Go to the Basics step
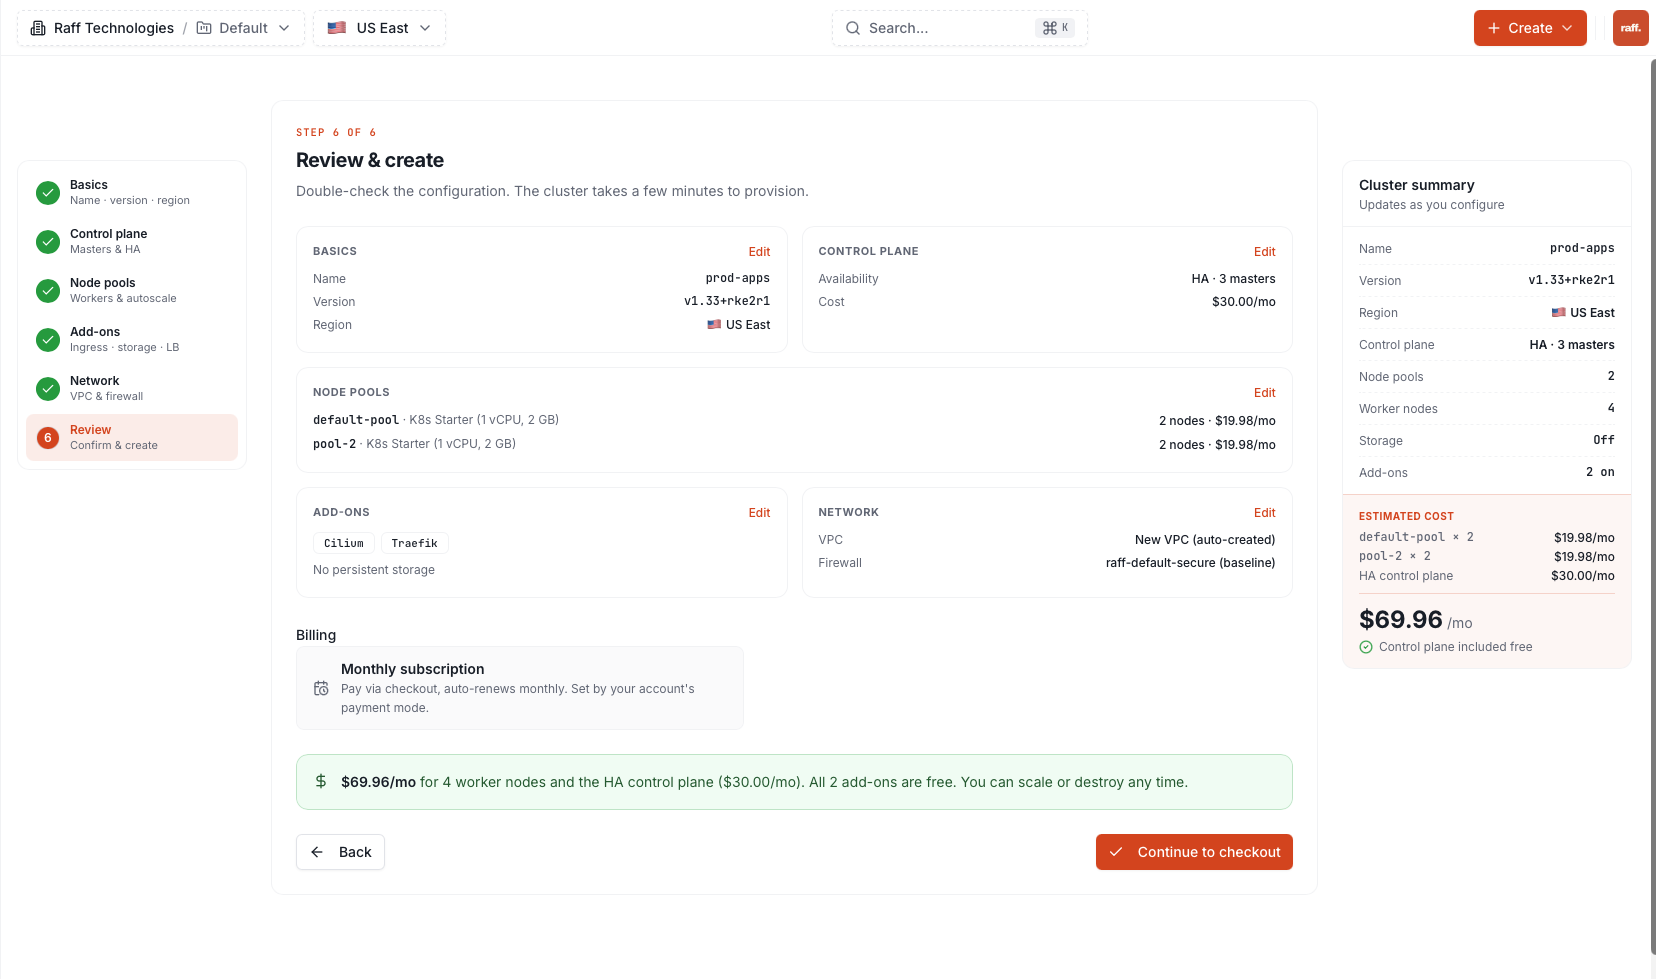Screen dimensions: 1656x979 tap(132, 193)
